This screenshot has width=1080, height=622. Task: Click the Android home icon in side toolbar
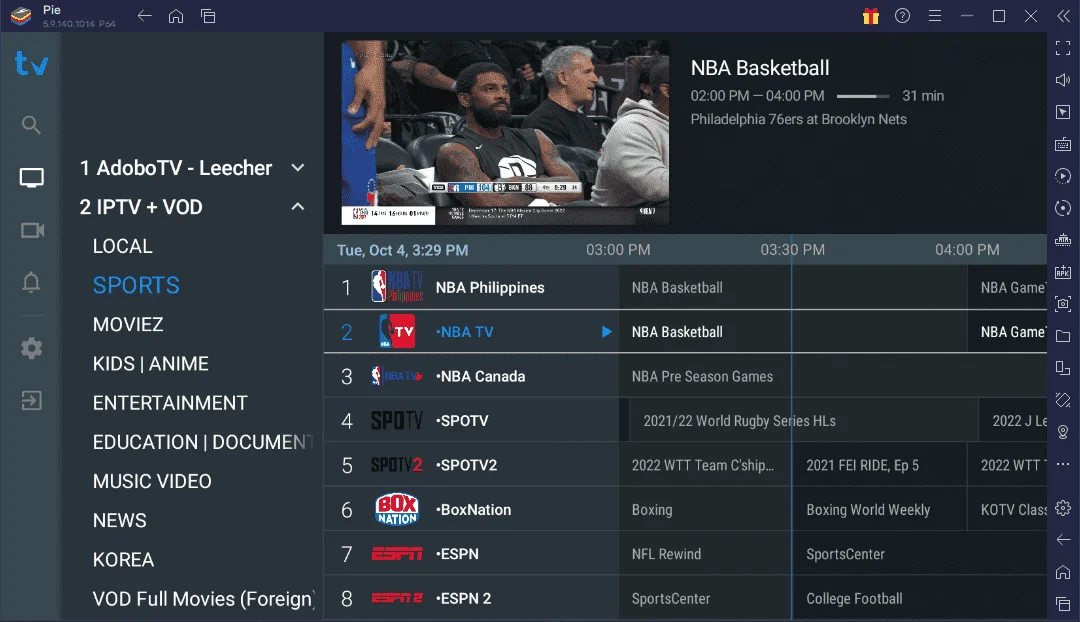click(x=1063, y=572)
